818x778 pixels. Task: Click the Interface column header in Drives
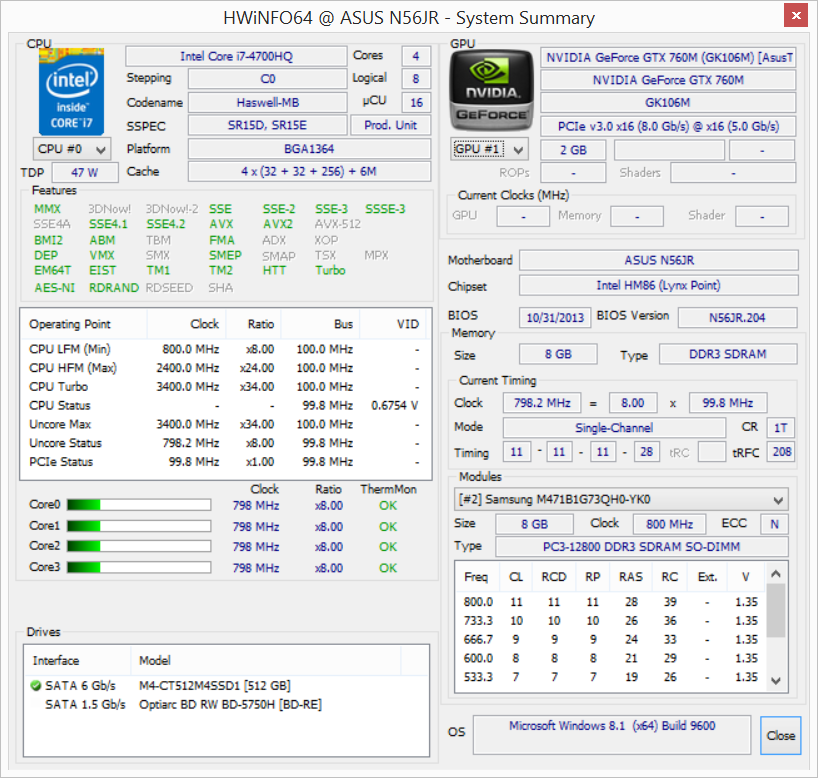[77, 661]
